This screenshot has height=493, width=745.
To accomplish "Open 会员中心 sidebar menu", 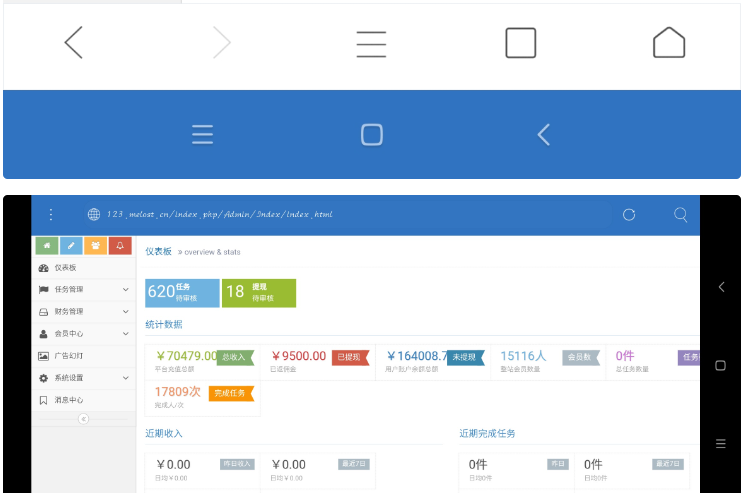I will [x=84, y=334].
